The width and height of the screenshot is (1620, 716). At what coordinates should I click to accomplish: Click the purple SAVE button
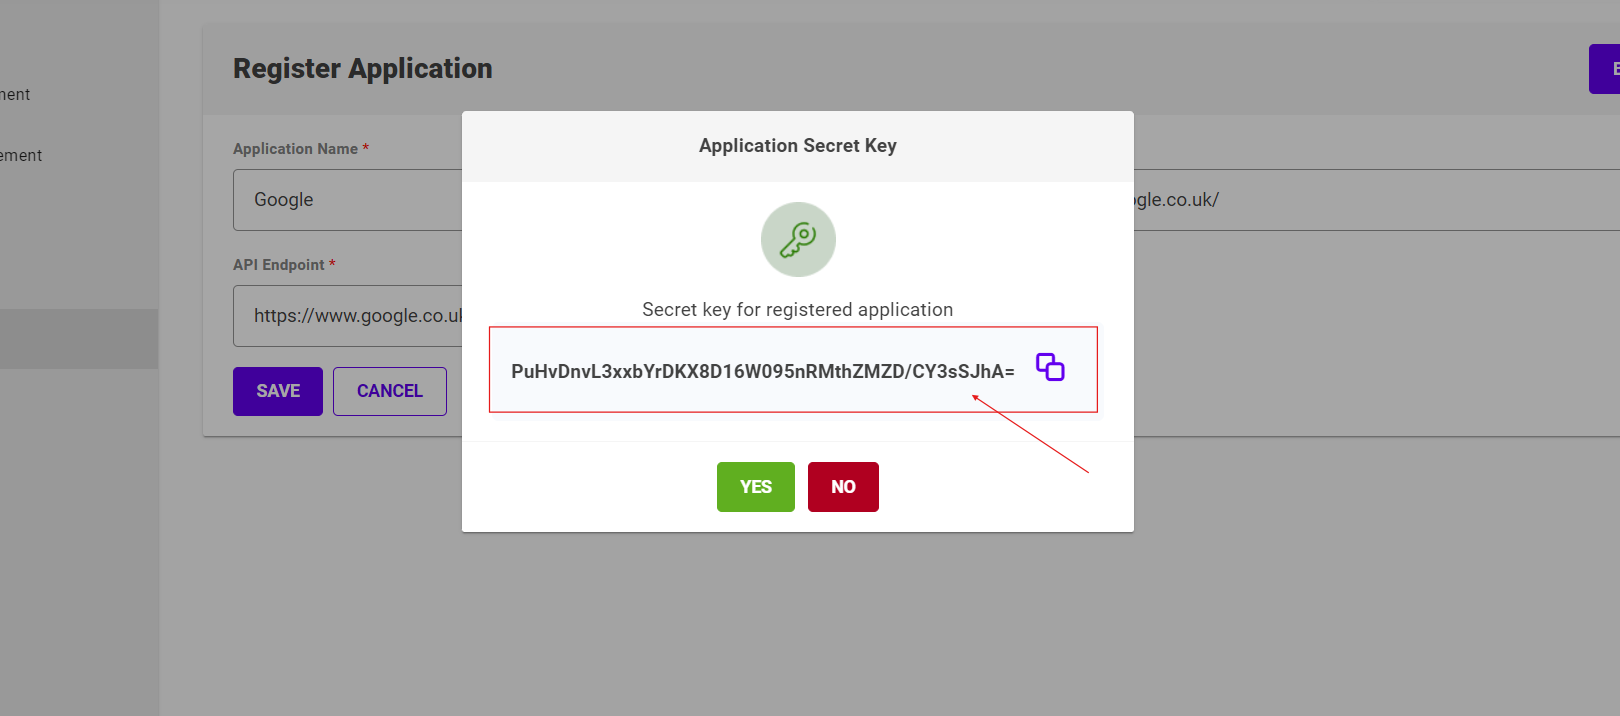[x=278, y=391]
